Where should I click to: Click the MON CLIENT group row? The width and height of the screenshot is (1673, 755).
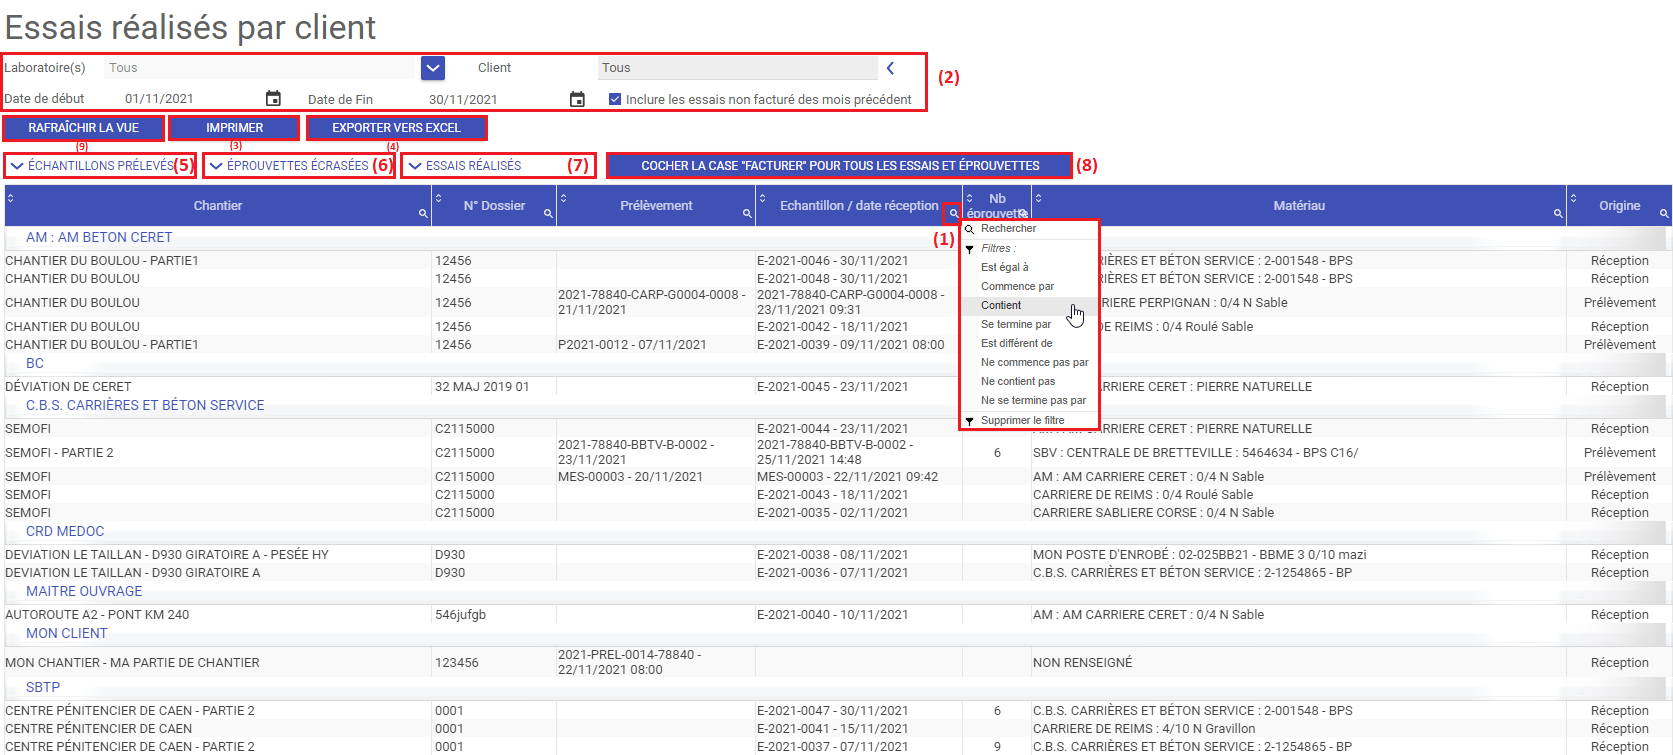[66, 633]
